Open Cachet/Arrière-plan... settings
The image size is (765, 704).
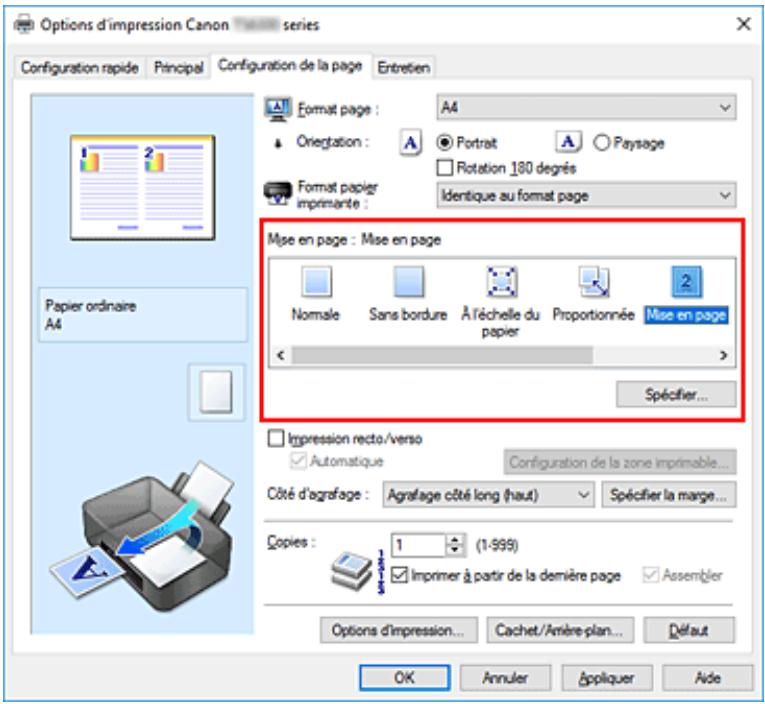[x=560, y=630]
